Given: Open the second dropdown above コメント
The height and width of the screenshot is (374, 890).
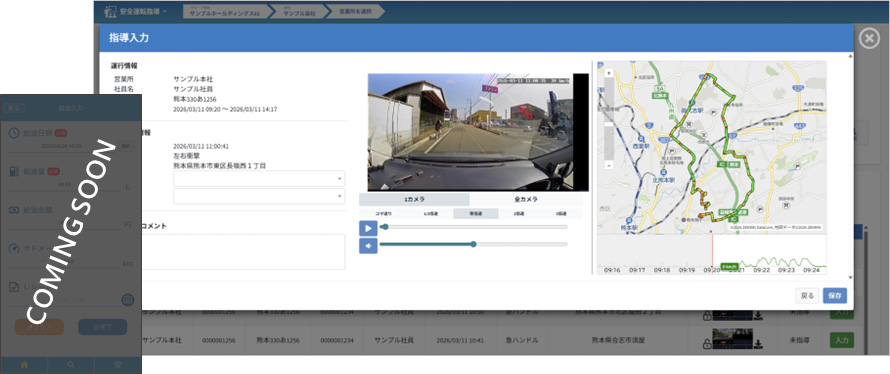Looking at the screenshot, I should (259, 196).
